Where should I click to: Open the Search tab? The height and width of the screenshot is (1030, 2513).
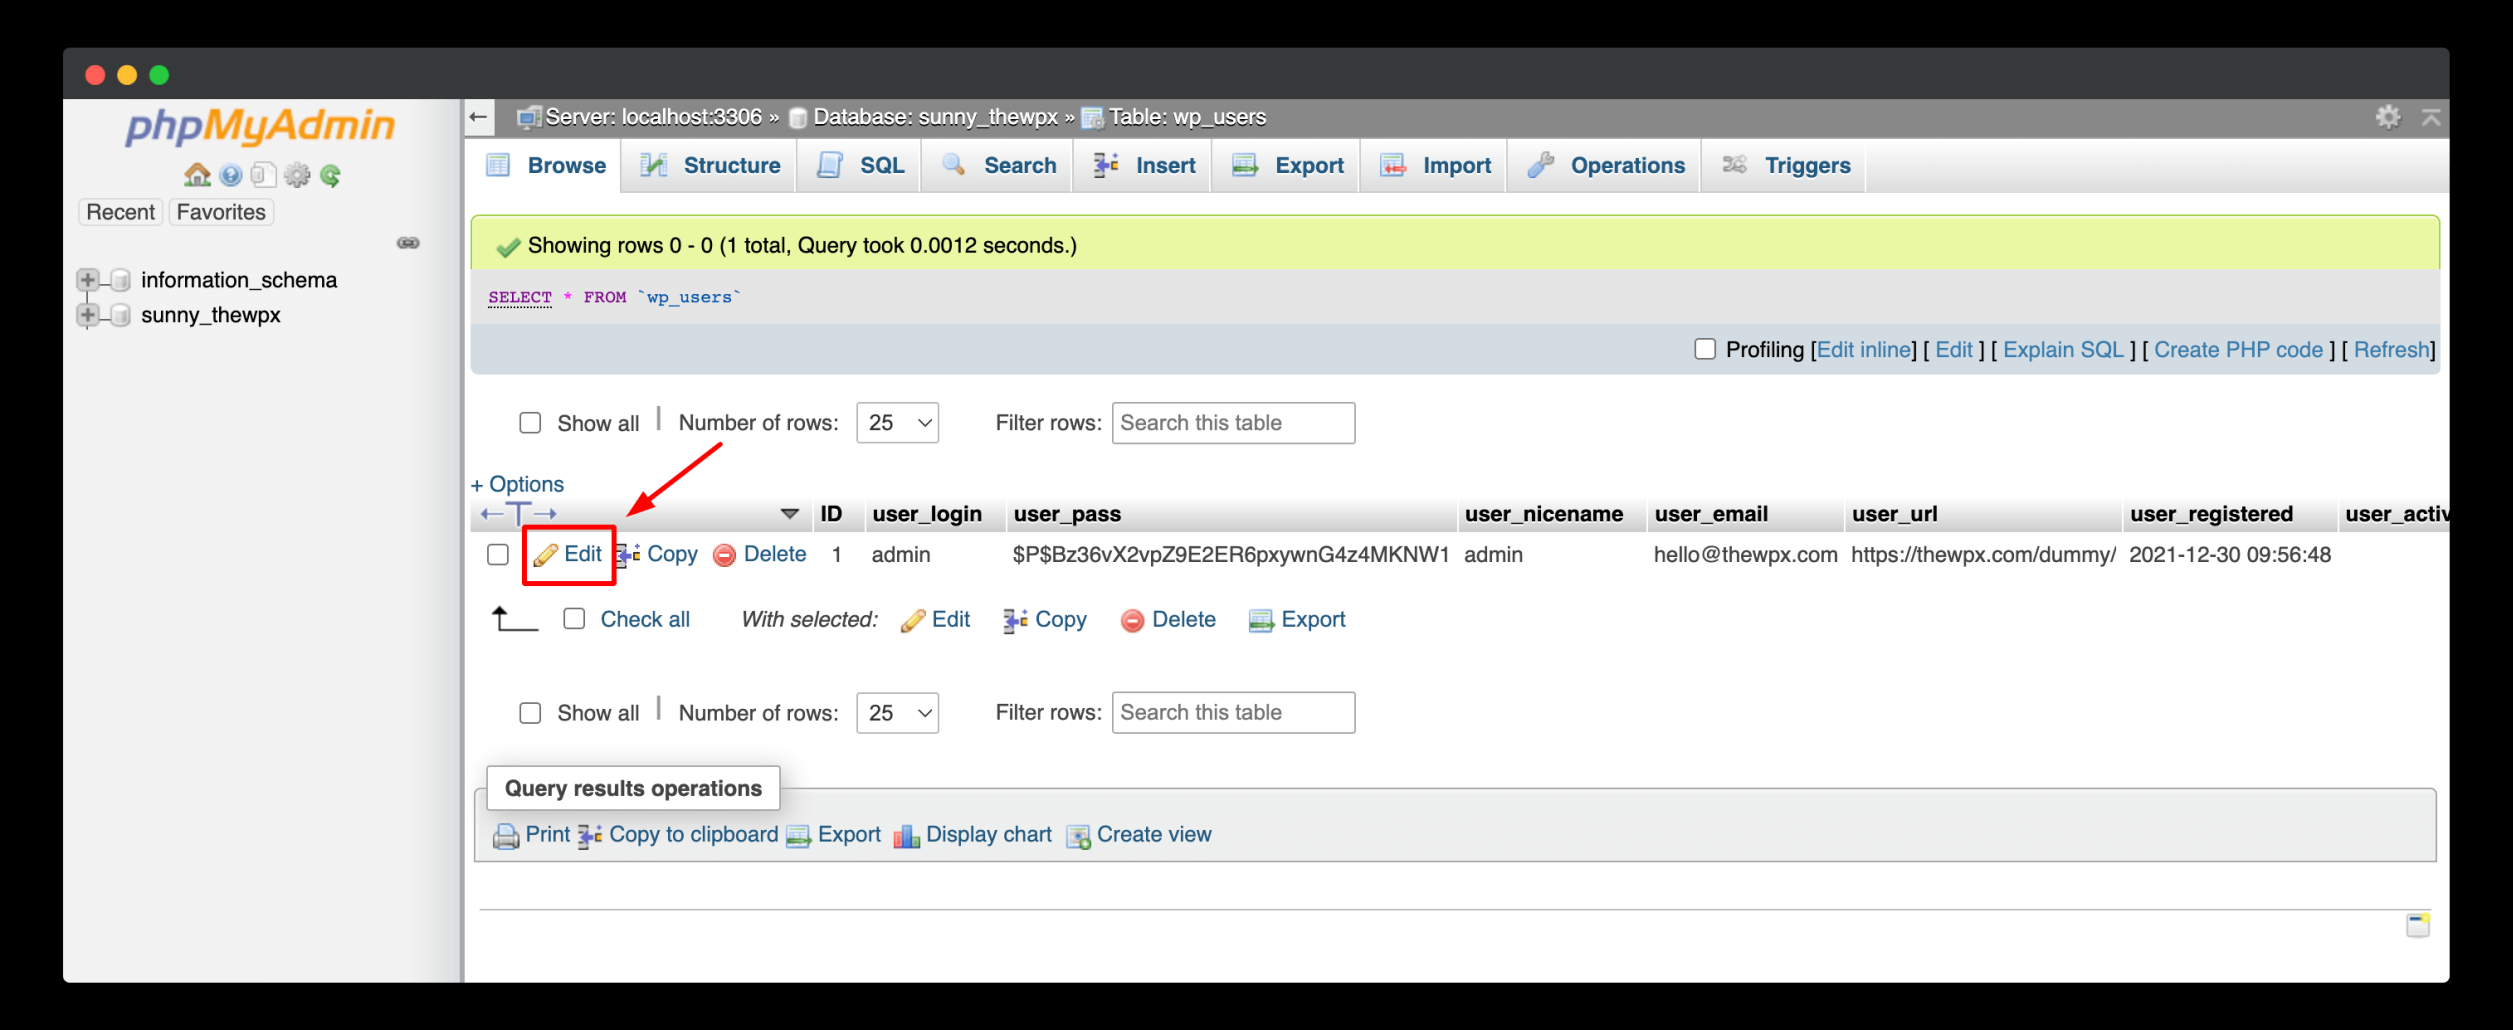point(999,166)
